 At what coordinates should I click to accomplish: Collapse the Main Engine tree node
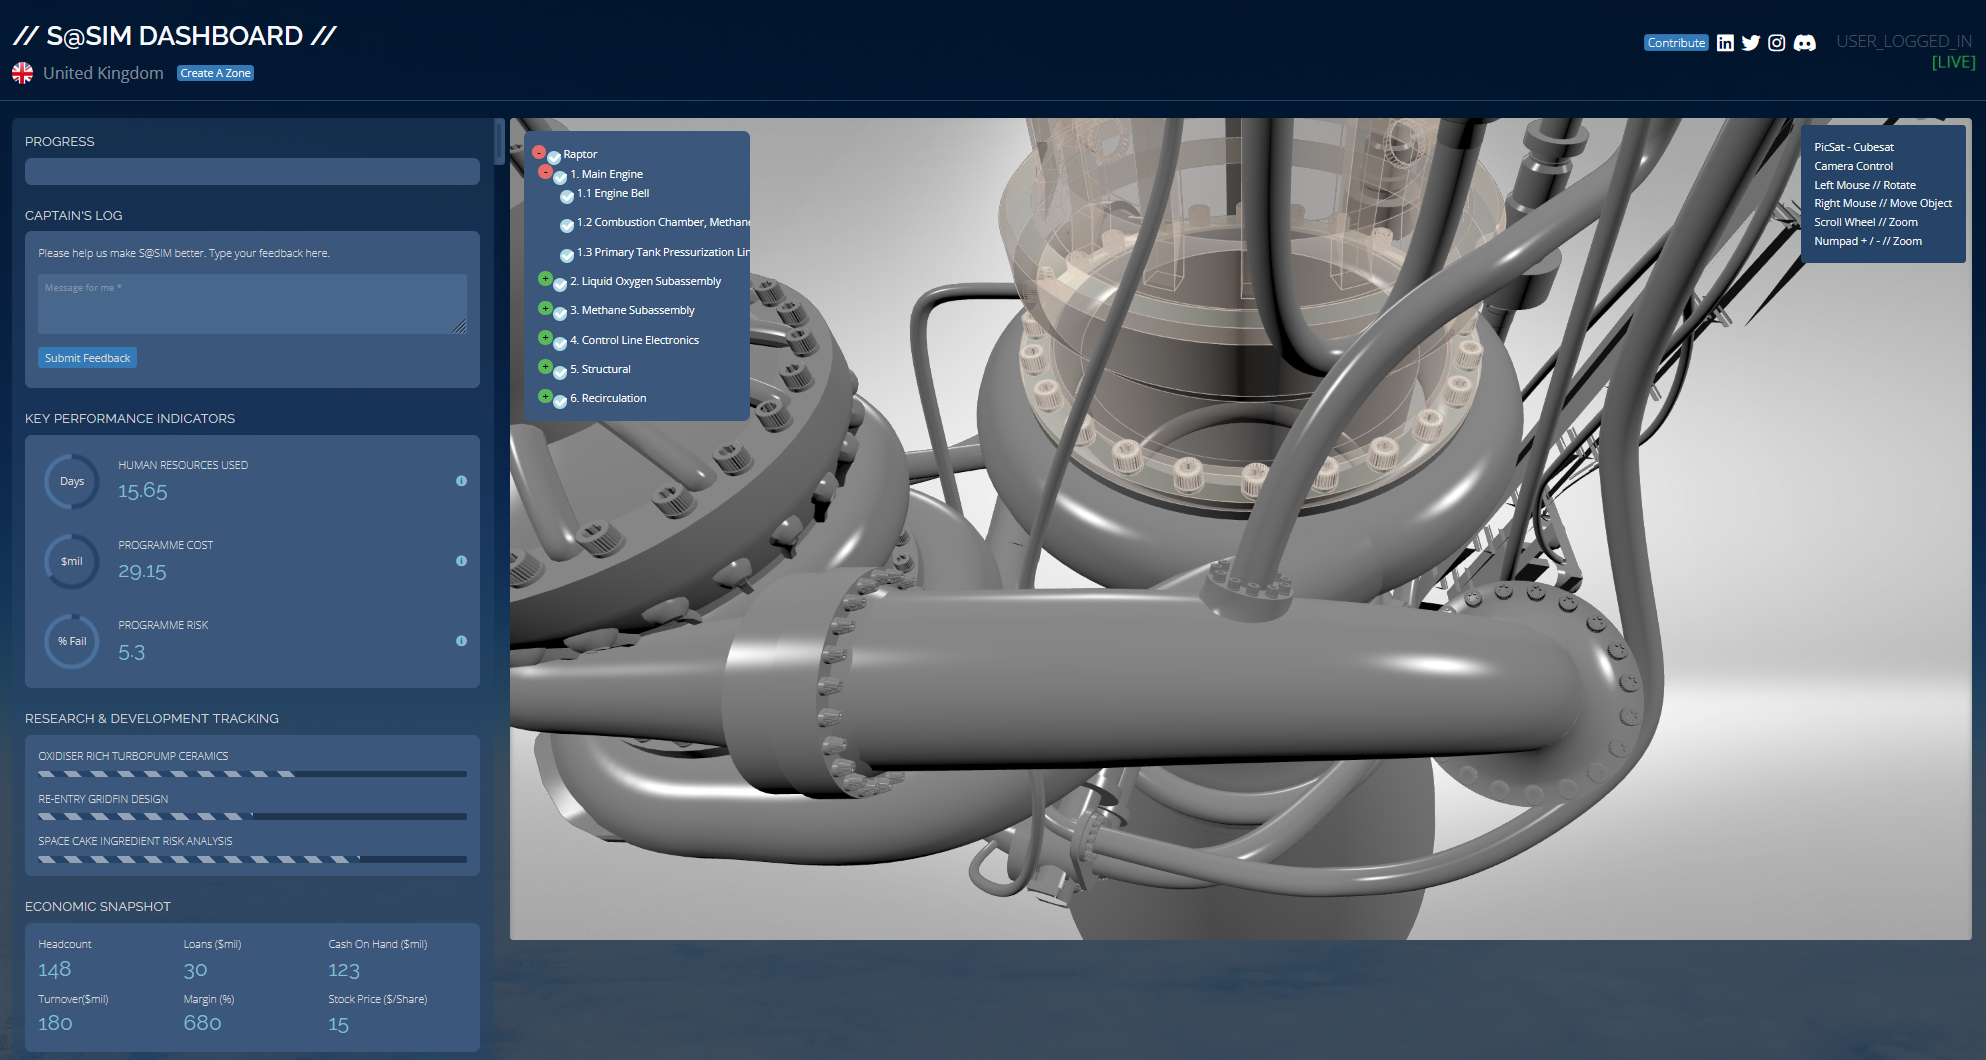click(546, 171)
